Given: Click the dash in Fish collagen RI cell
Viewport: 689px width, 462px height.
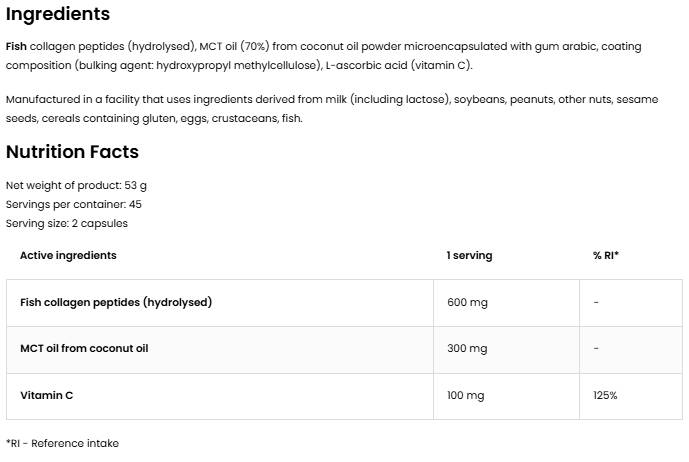Looking at the screenshot, I should [x=596, y=303].
